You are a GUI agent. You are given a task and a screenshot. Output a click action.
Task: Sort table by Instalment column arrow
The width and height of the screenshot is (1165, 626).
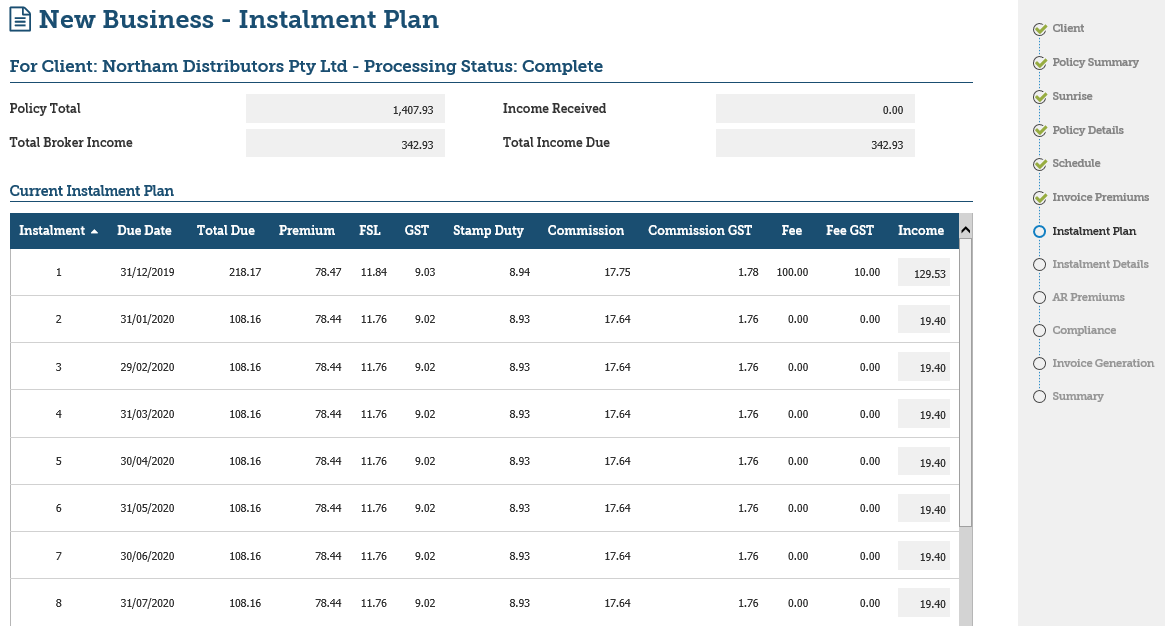click(94, 231)
